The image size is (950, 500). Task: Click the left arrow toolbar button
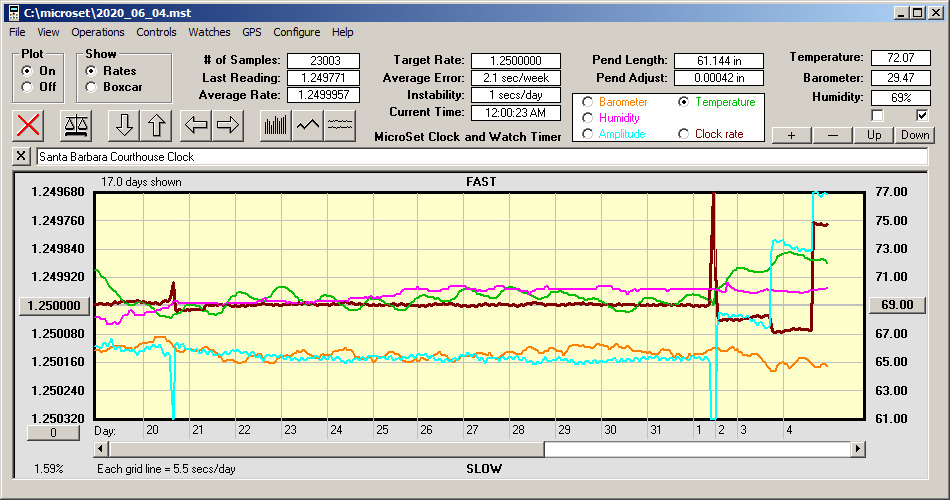pos(196,125)
